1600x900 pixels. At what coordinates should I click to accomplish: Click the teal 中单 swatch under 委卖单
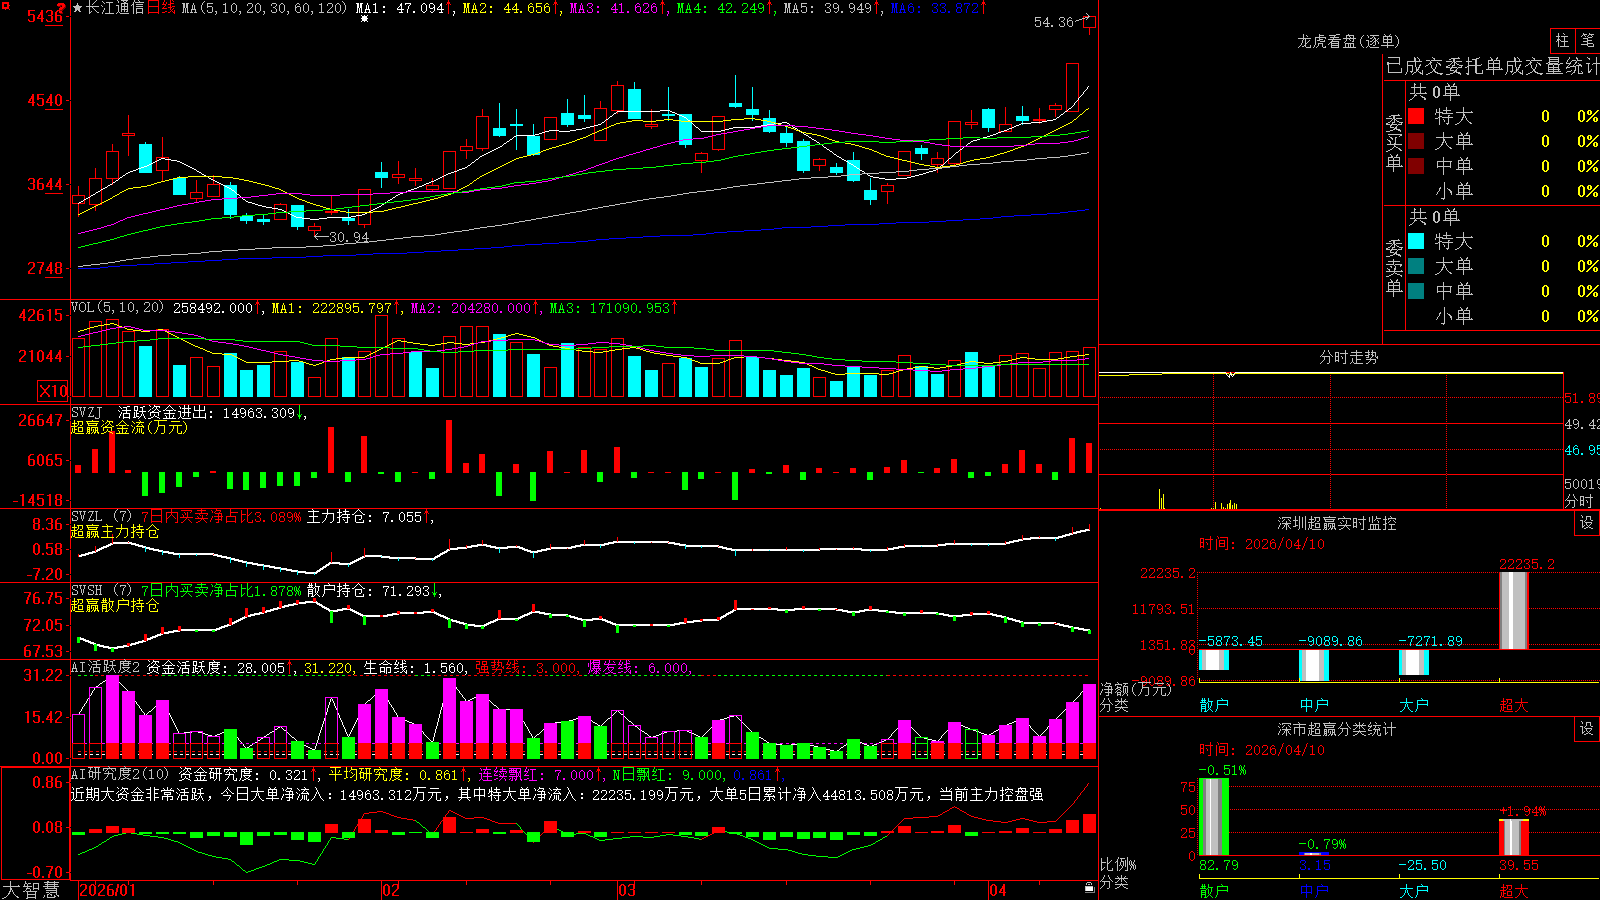coord(1416,291)
